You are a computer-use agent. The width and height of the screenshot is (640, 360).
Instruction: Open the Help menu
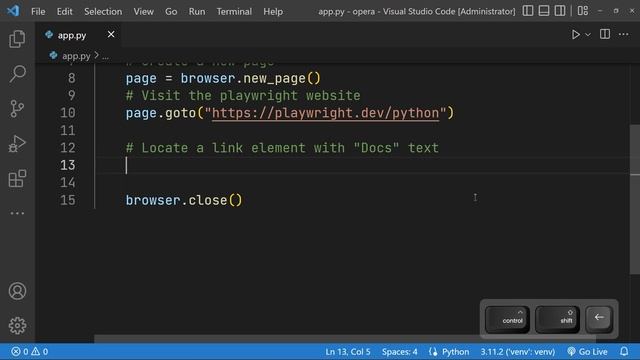[273, 11]
